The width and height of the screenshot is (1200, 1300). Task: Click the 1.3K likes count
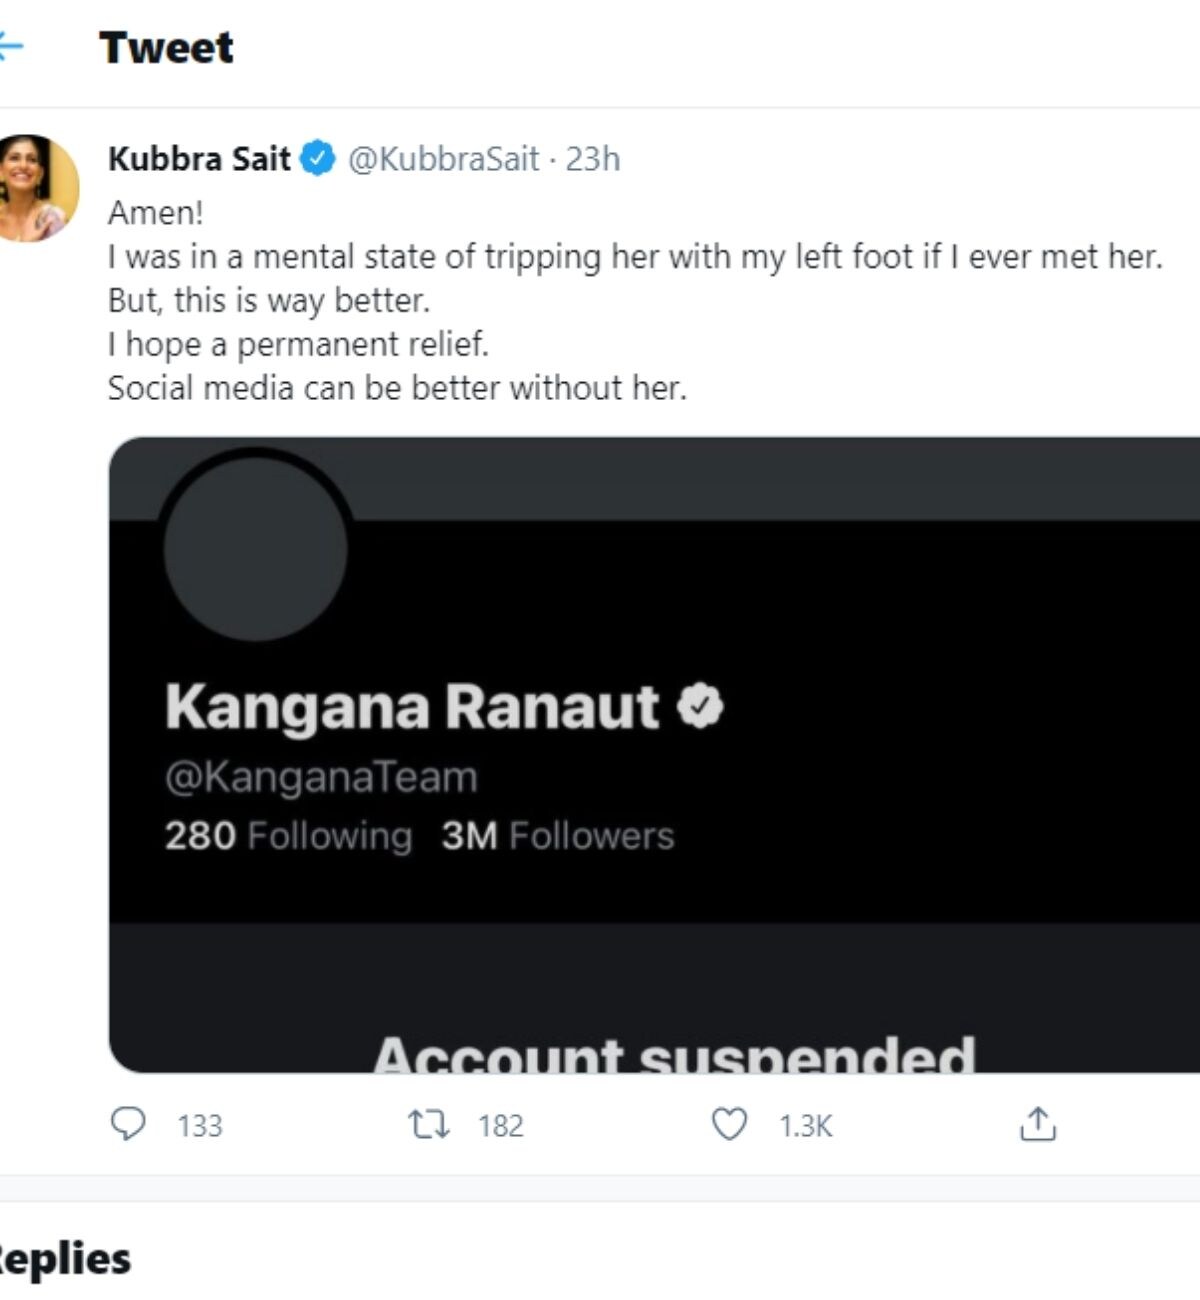pyautogui.click(x=806, y=1126)
